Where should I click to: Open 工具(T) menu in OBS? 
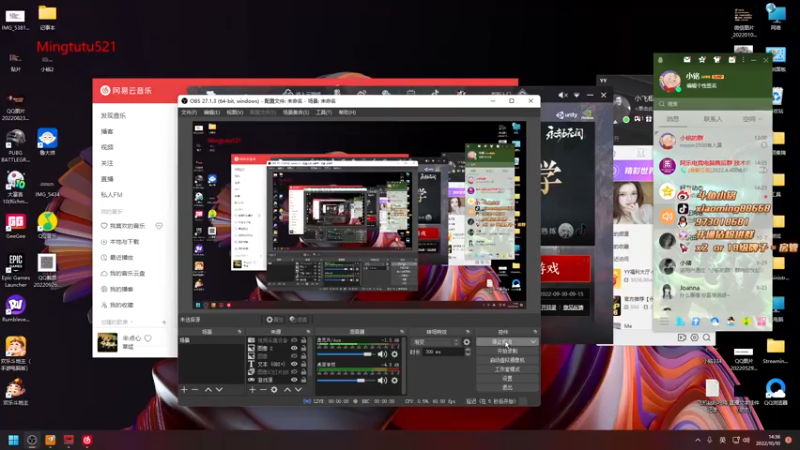pyautogui.click(x=323, y=112)
